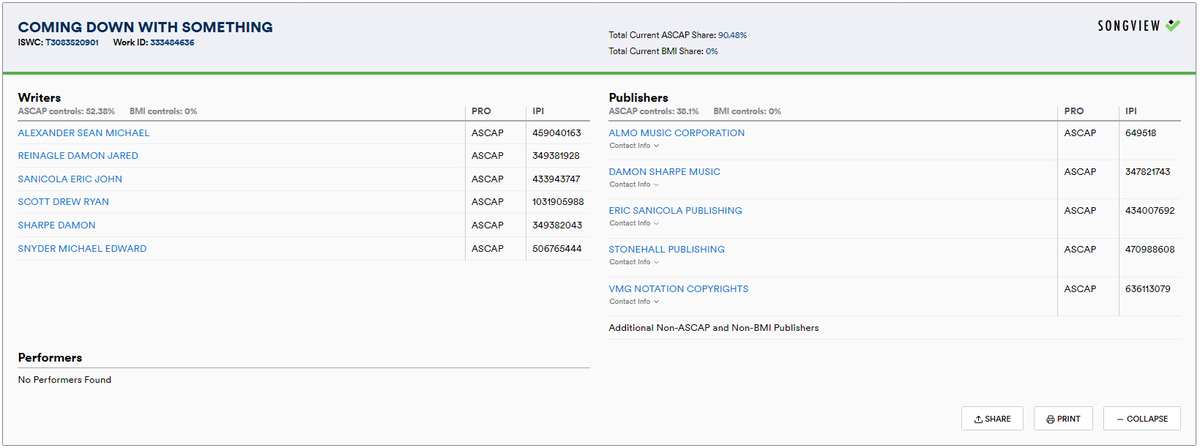Screen dimensions: 1200x448
Task: Expand Contact Info under VMG Notation Copyrights
Action: click(x=634, y=302)
